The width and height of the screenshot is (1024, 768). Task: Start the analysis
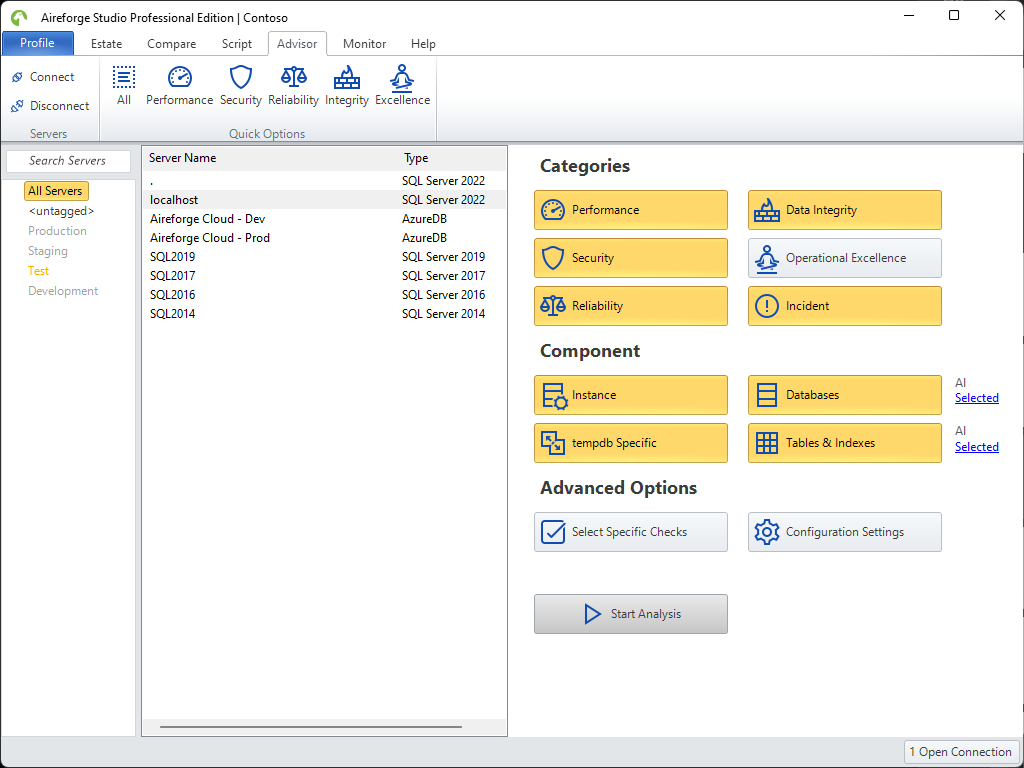click(x=630, y=614)
